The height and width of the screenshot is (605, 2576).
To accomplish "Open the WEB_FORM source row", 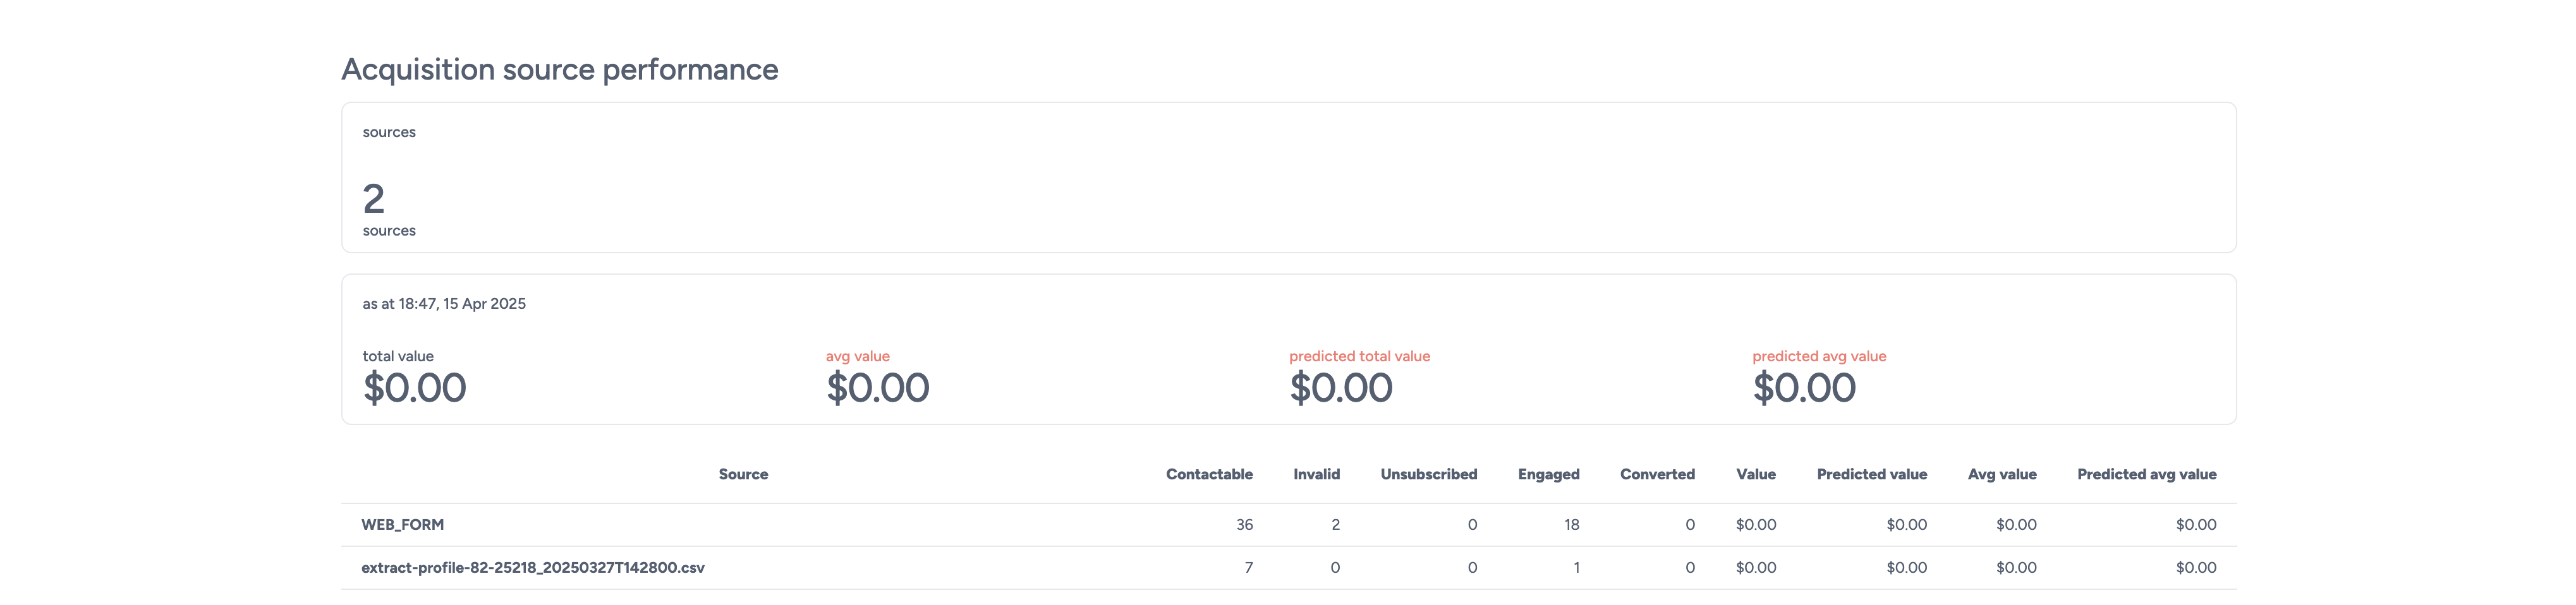I will 403,524.
